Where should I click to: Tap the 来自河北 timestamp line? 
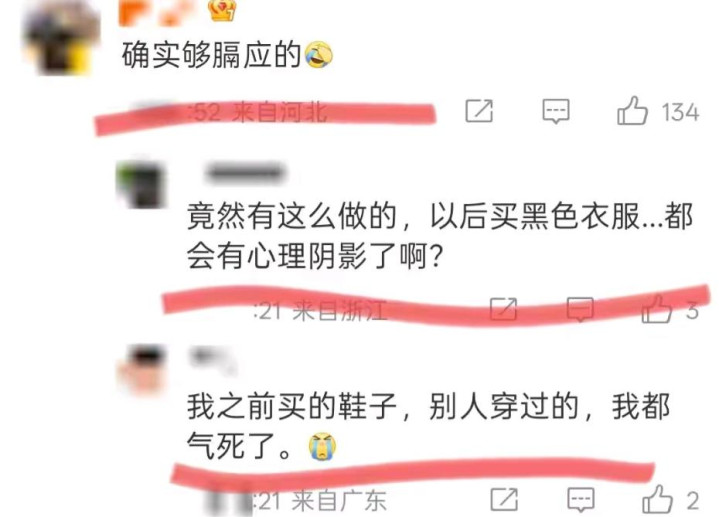(x=259, y=112)
